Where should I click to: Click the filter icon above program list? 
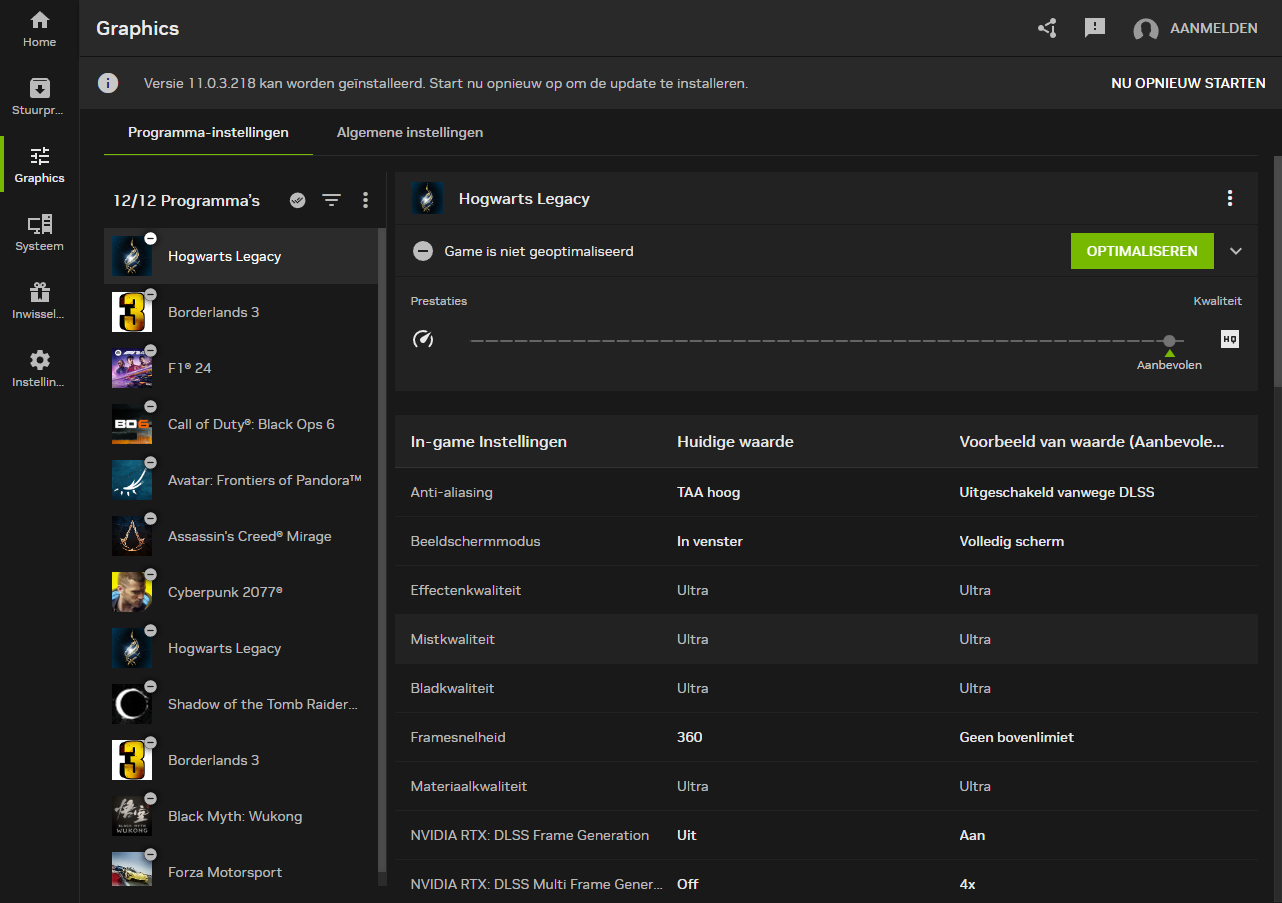pyautogui.click(x=332, y=200)
